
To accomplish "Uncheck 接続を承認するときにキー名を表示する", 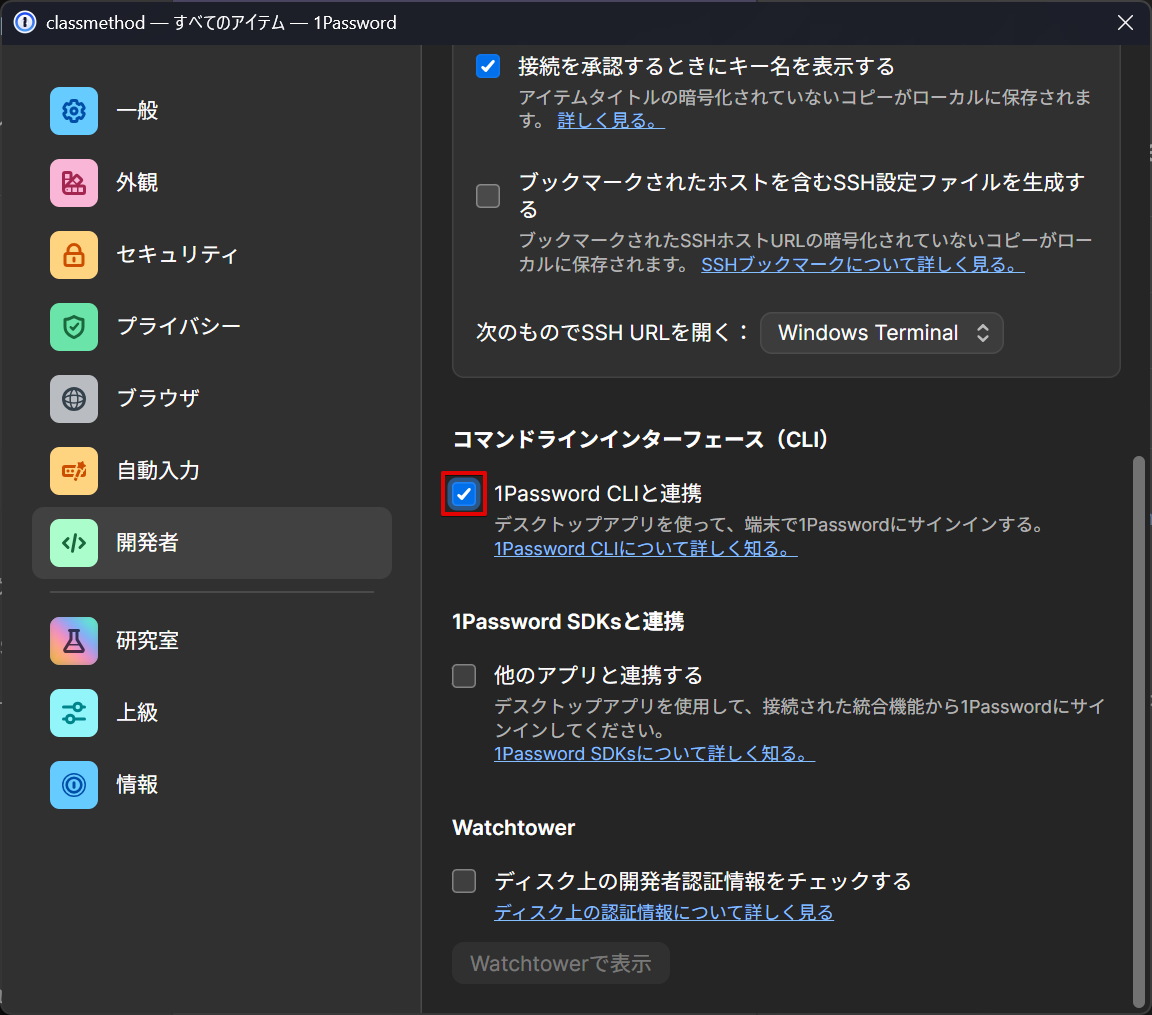I will (488, 67).
